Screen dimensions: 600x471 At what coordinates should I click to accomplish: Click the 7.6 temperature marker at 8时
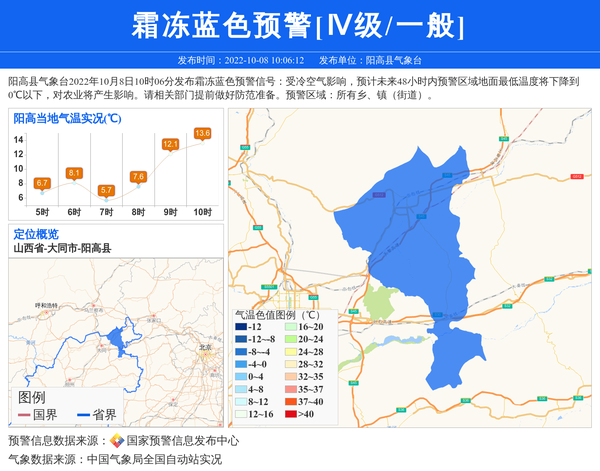pyautogui.click(x=138, y=177)
